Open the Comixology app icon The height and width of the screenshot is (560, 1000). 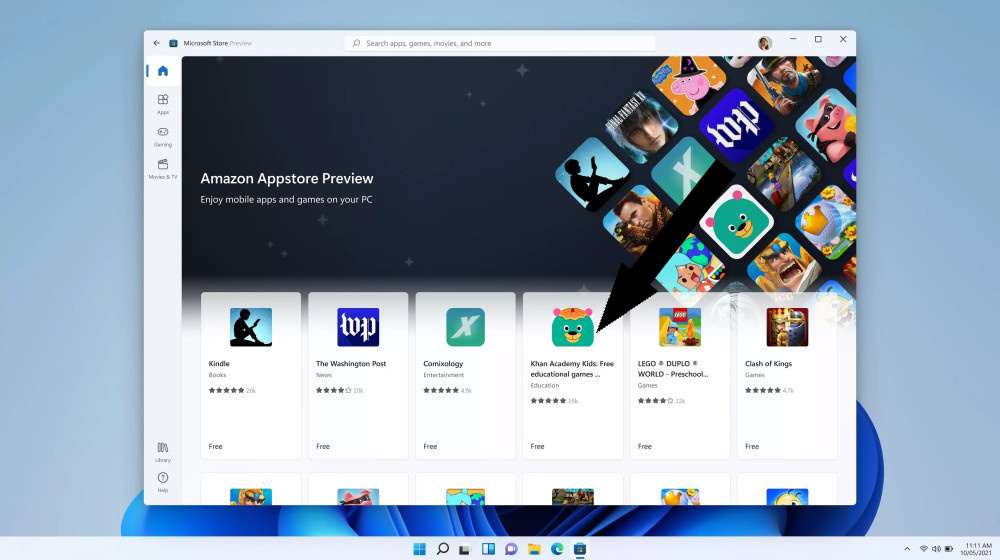(465, 327)
